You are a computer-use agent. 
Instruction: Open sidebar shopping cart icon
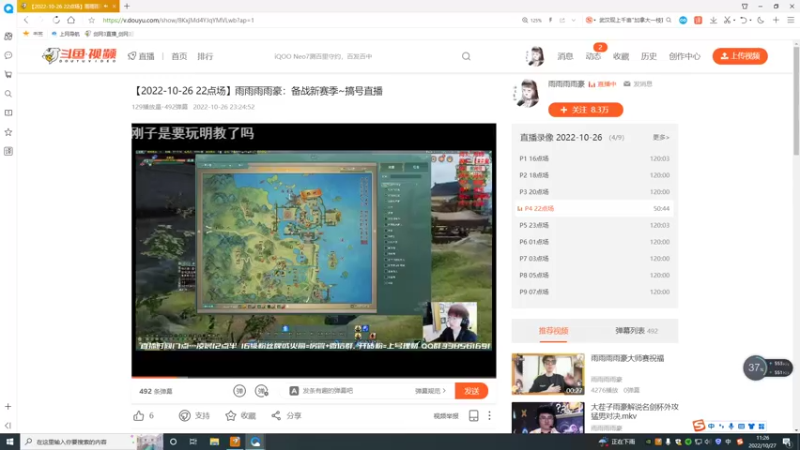[8, 74]
